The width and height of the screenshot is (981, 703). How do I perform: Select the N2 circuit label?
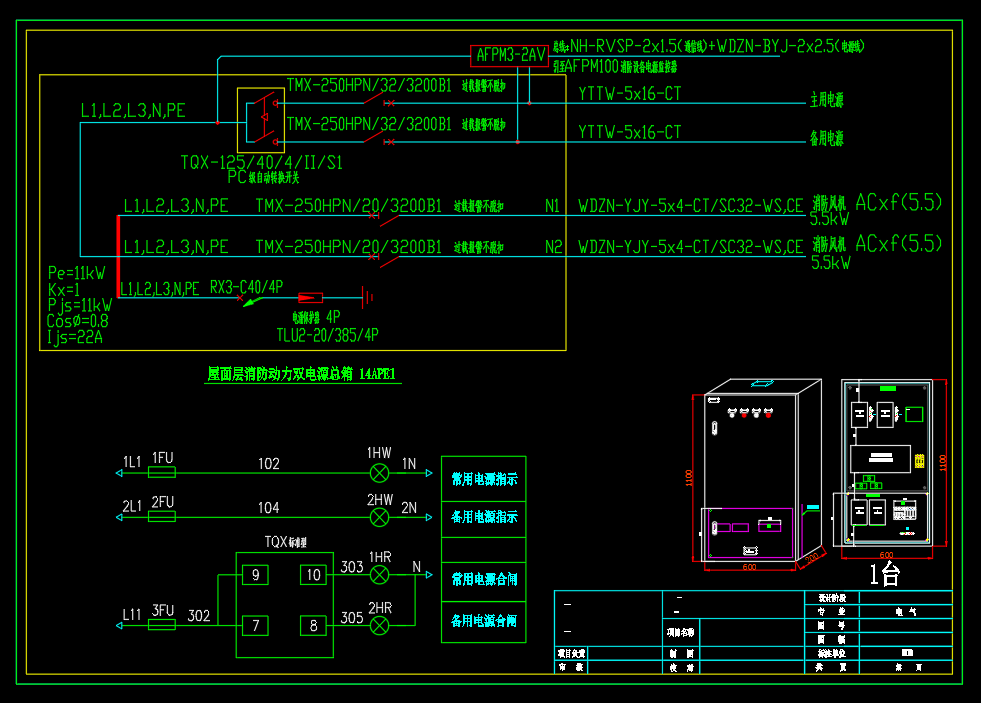[554, 247]
